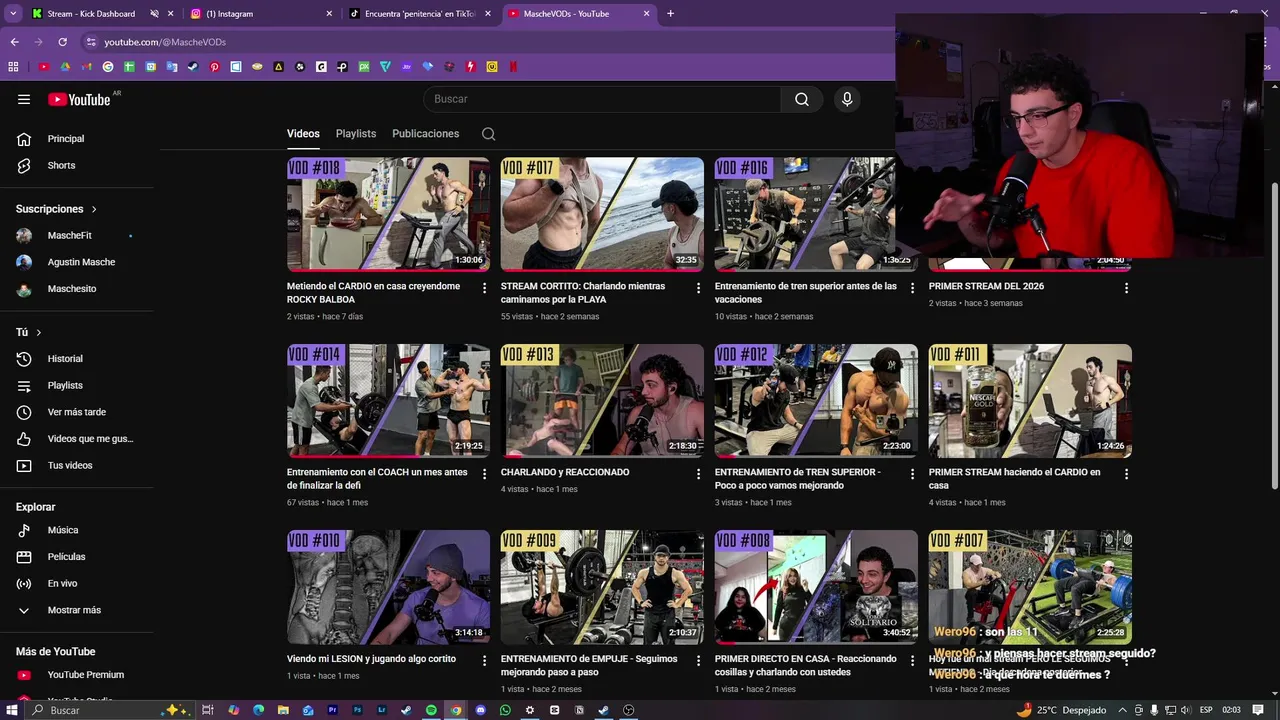Open WhatsApp from the taskbar

click(505, 710)
